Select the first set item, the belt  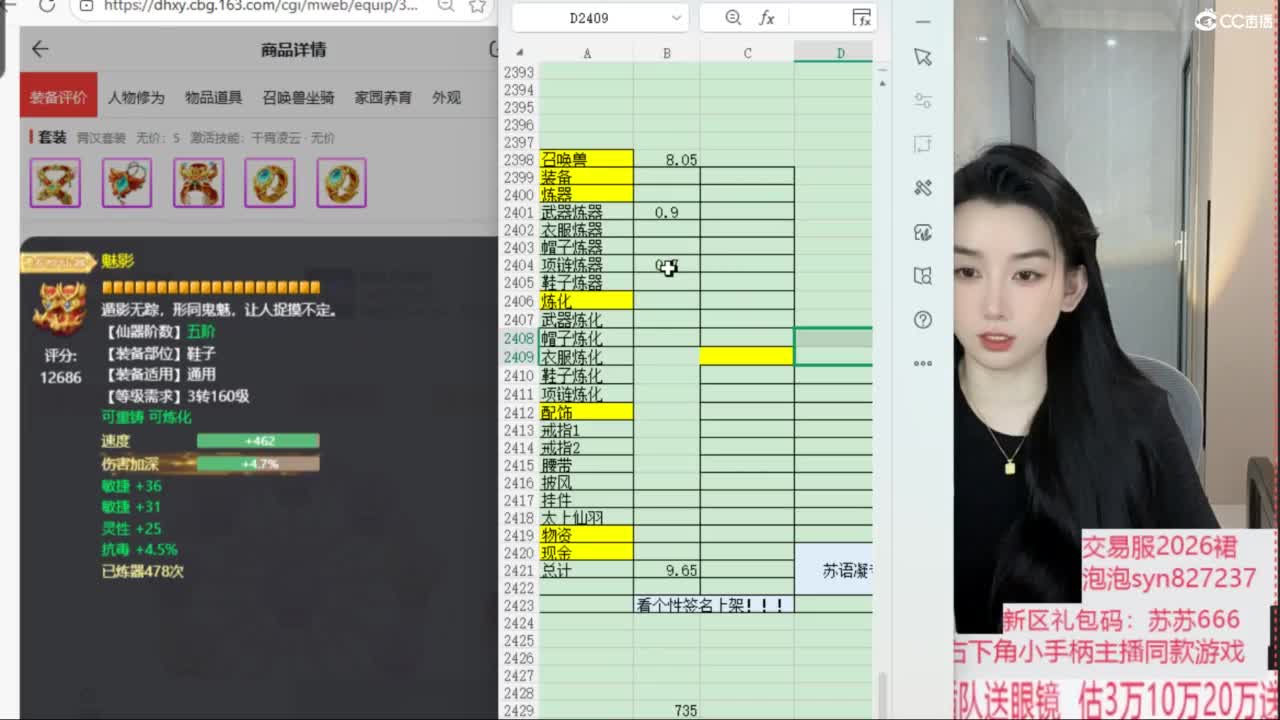click(x=55, y=183)
